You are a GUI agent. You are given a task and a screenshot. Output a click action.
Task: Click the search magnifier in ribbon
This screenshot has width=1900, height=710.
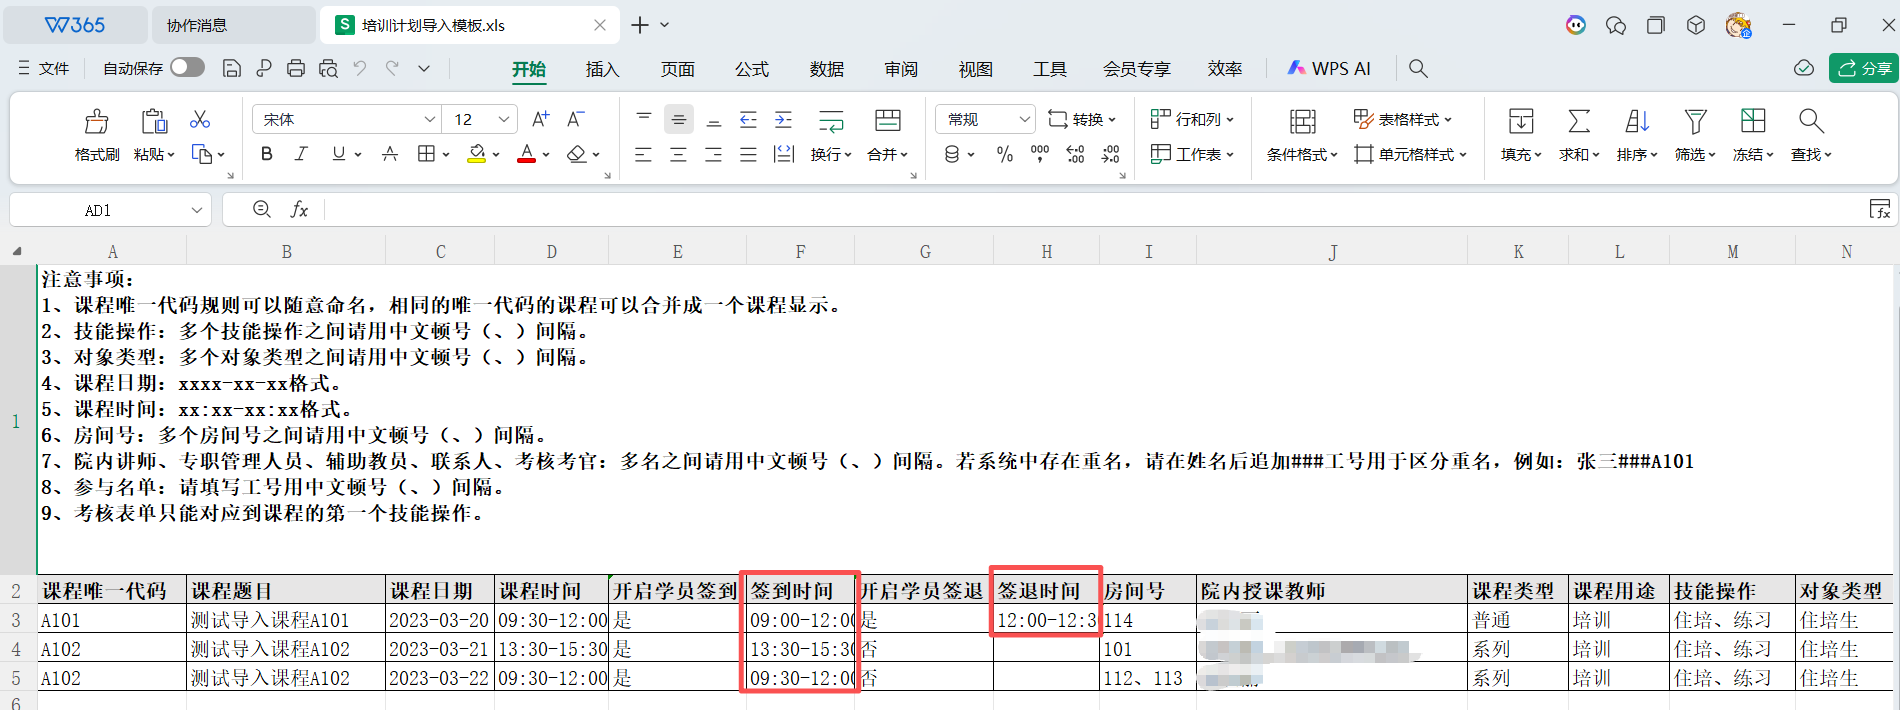click(x=1418, y=68)
